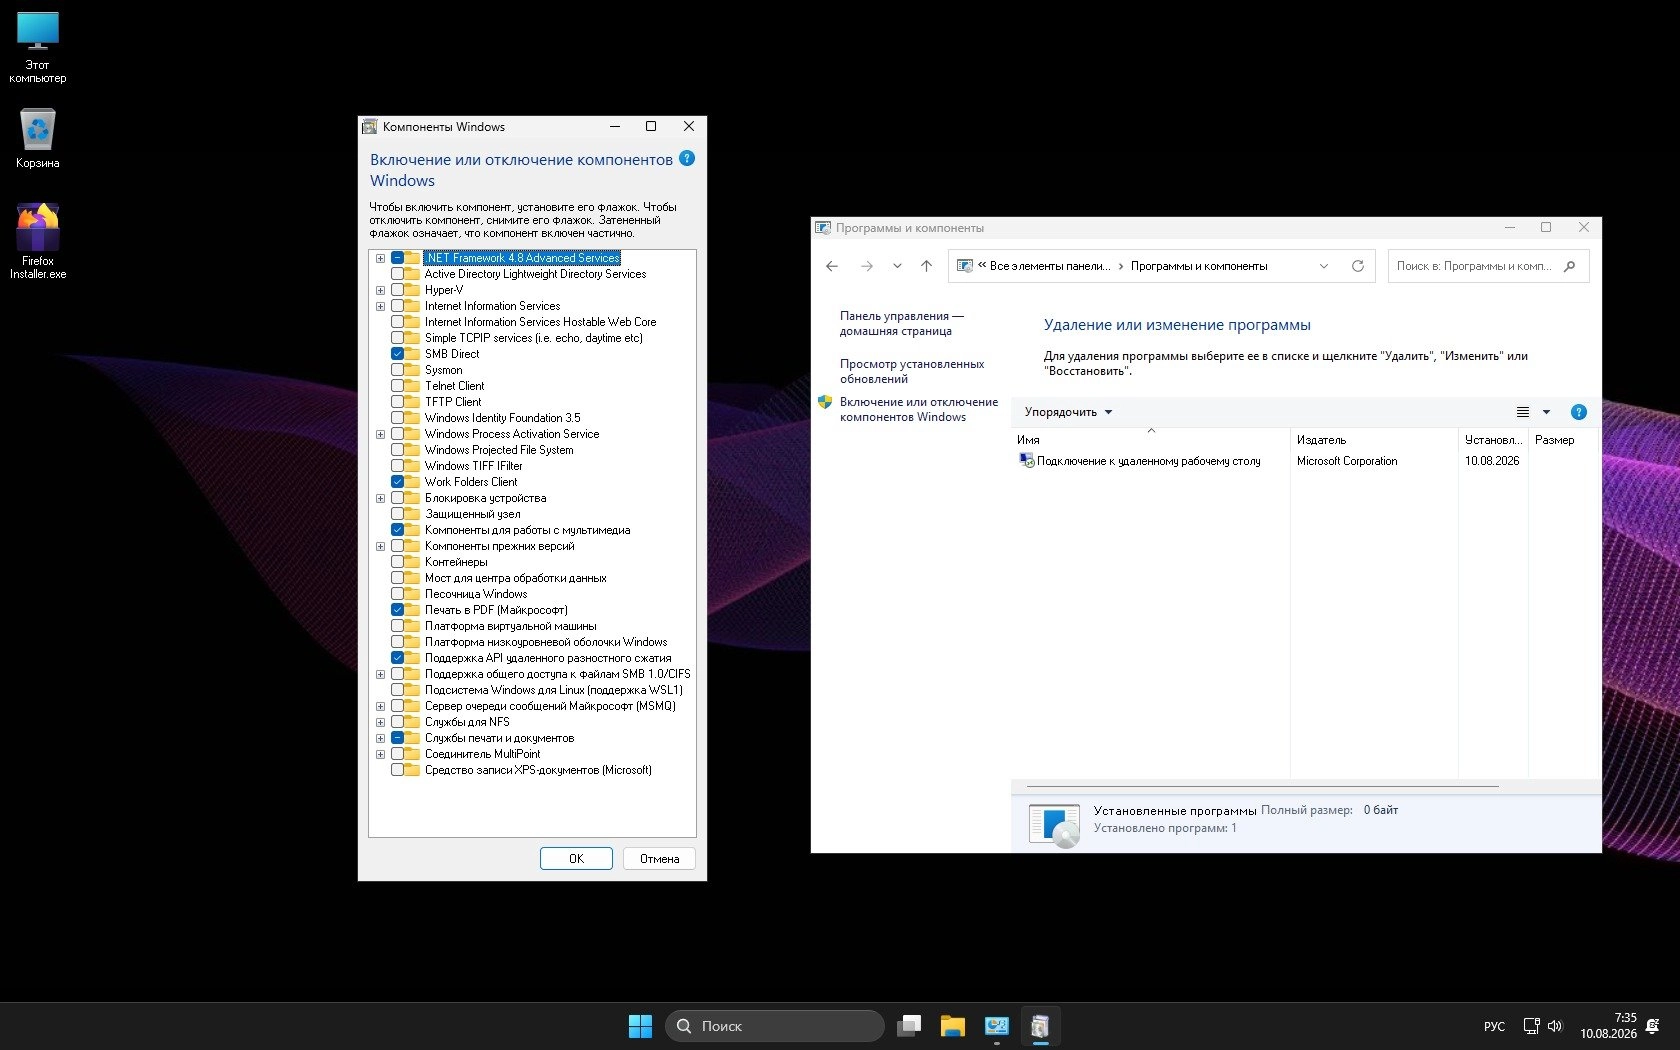Open network status in the system tray

coord(1531,1026)
